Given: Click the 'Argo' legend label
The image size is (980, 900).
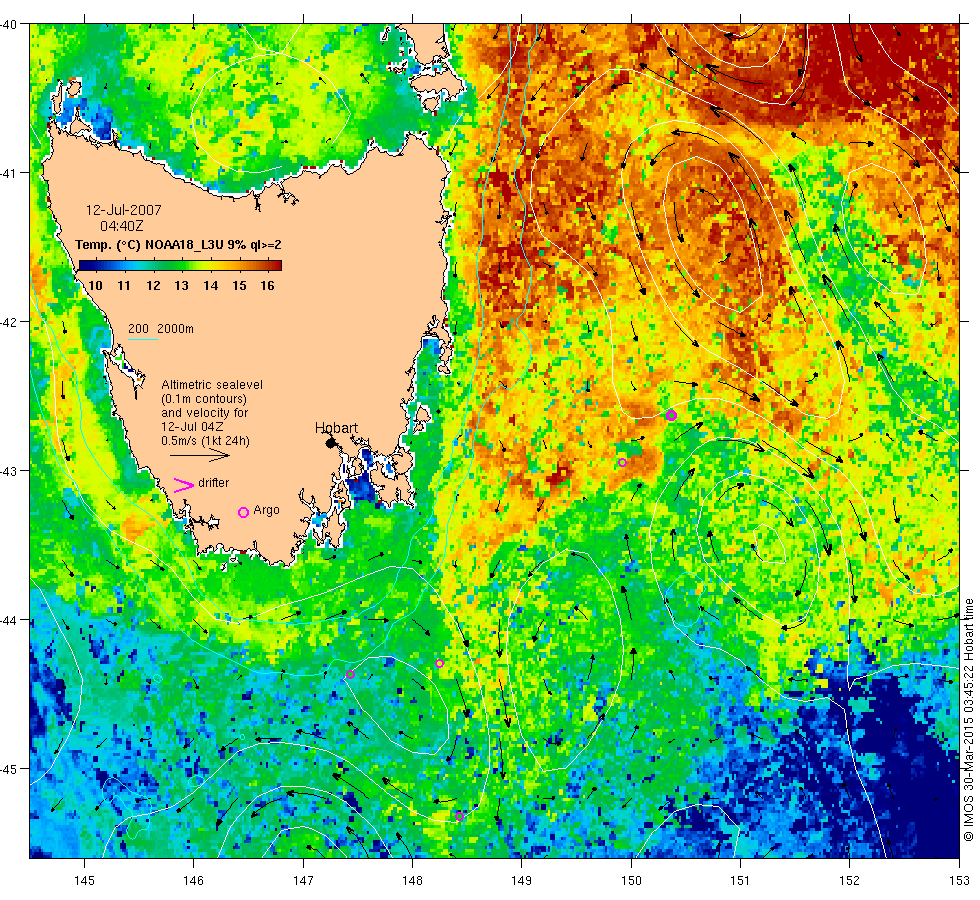Looking at the screenshot, I should click(266, 511).
